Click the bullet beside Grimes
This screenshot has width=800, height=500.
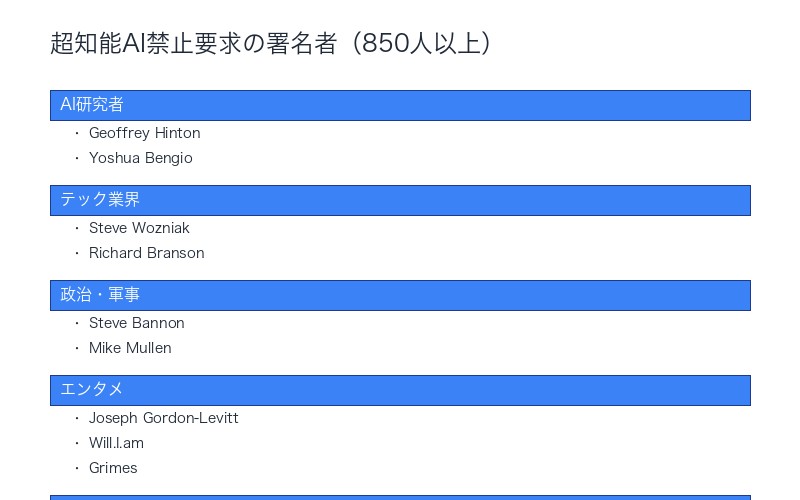(77, 468)
